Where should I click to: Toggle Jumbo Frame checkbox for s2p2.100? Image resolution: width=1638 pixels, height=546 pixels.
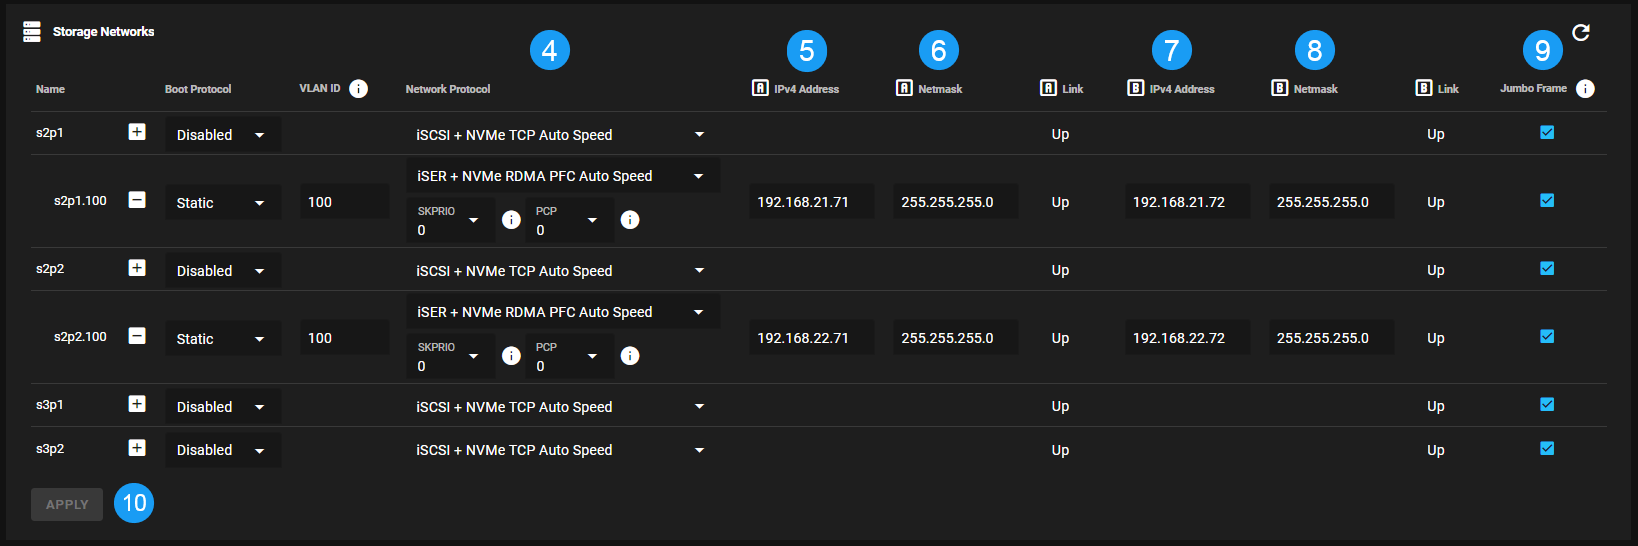pyautogui.click(x=1547, y=336)
